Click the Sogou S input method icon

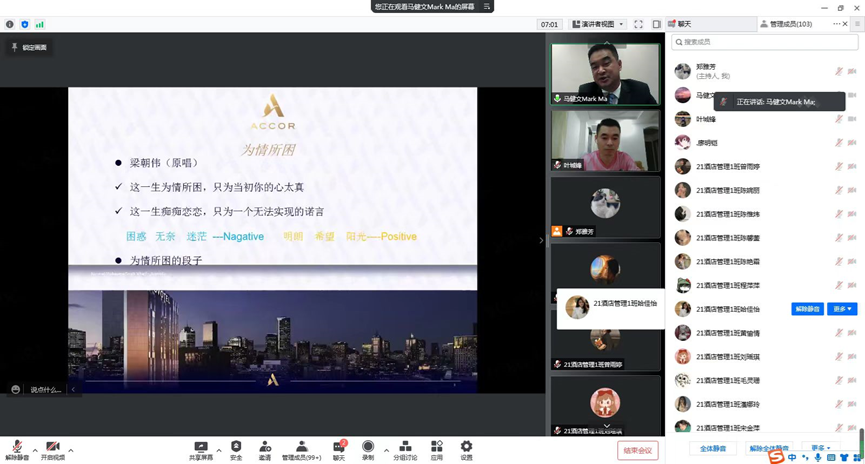[x=776, y=457]
